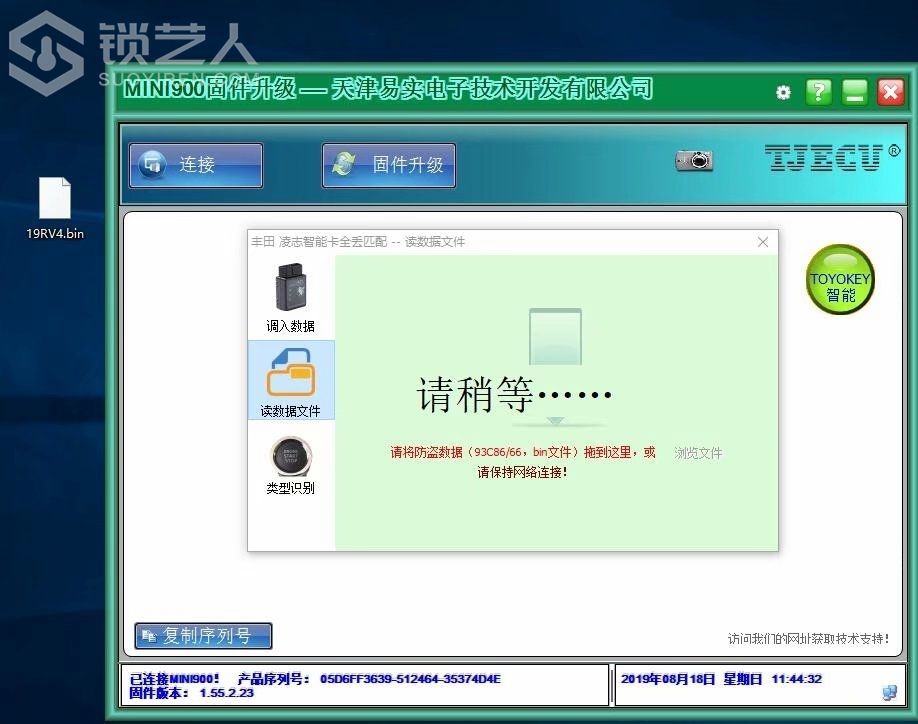The width and height of the screenshot is (918, 724).
Task: Click the 复制序列号 copy serial button
Action: (203, 636)
